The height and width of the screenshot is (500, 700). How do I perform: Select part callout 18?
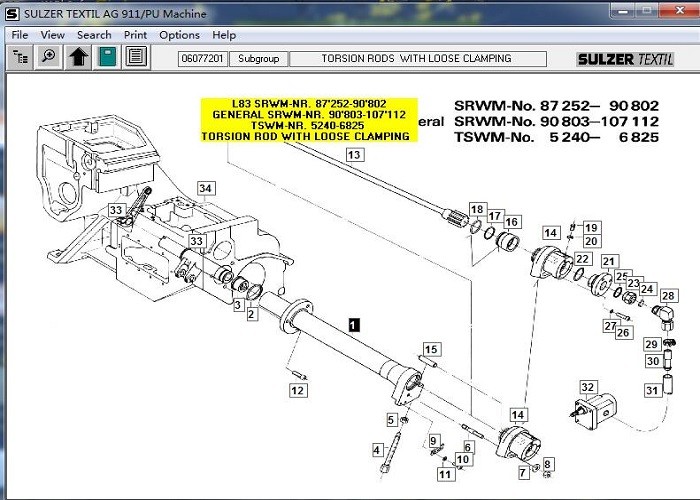click(477, 209)
